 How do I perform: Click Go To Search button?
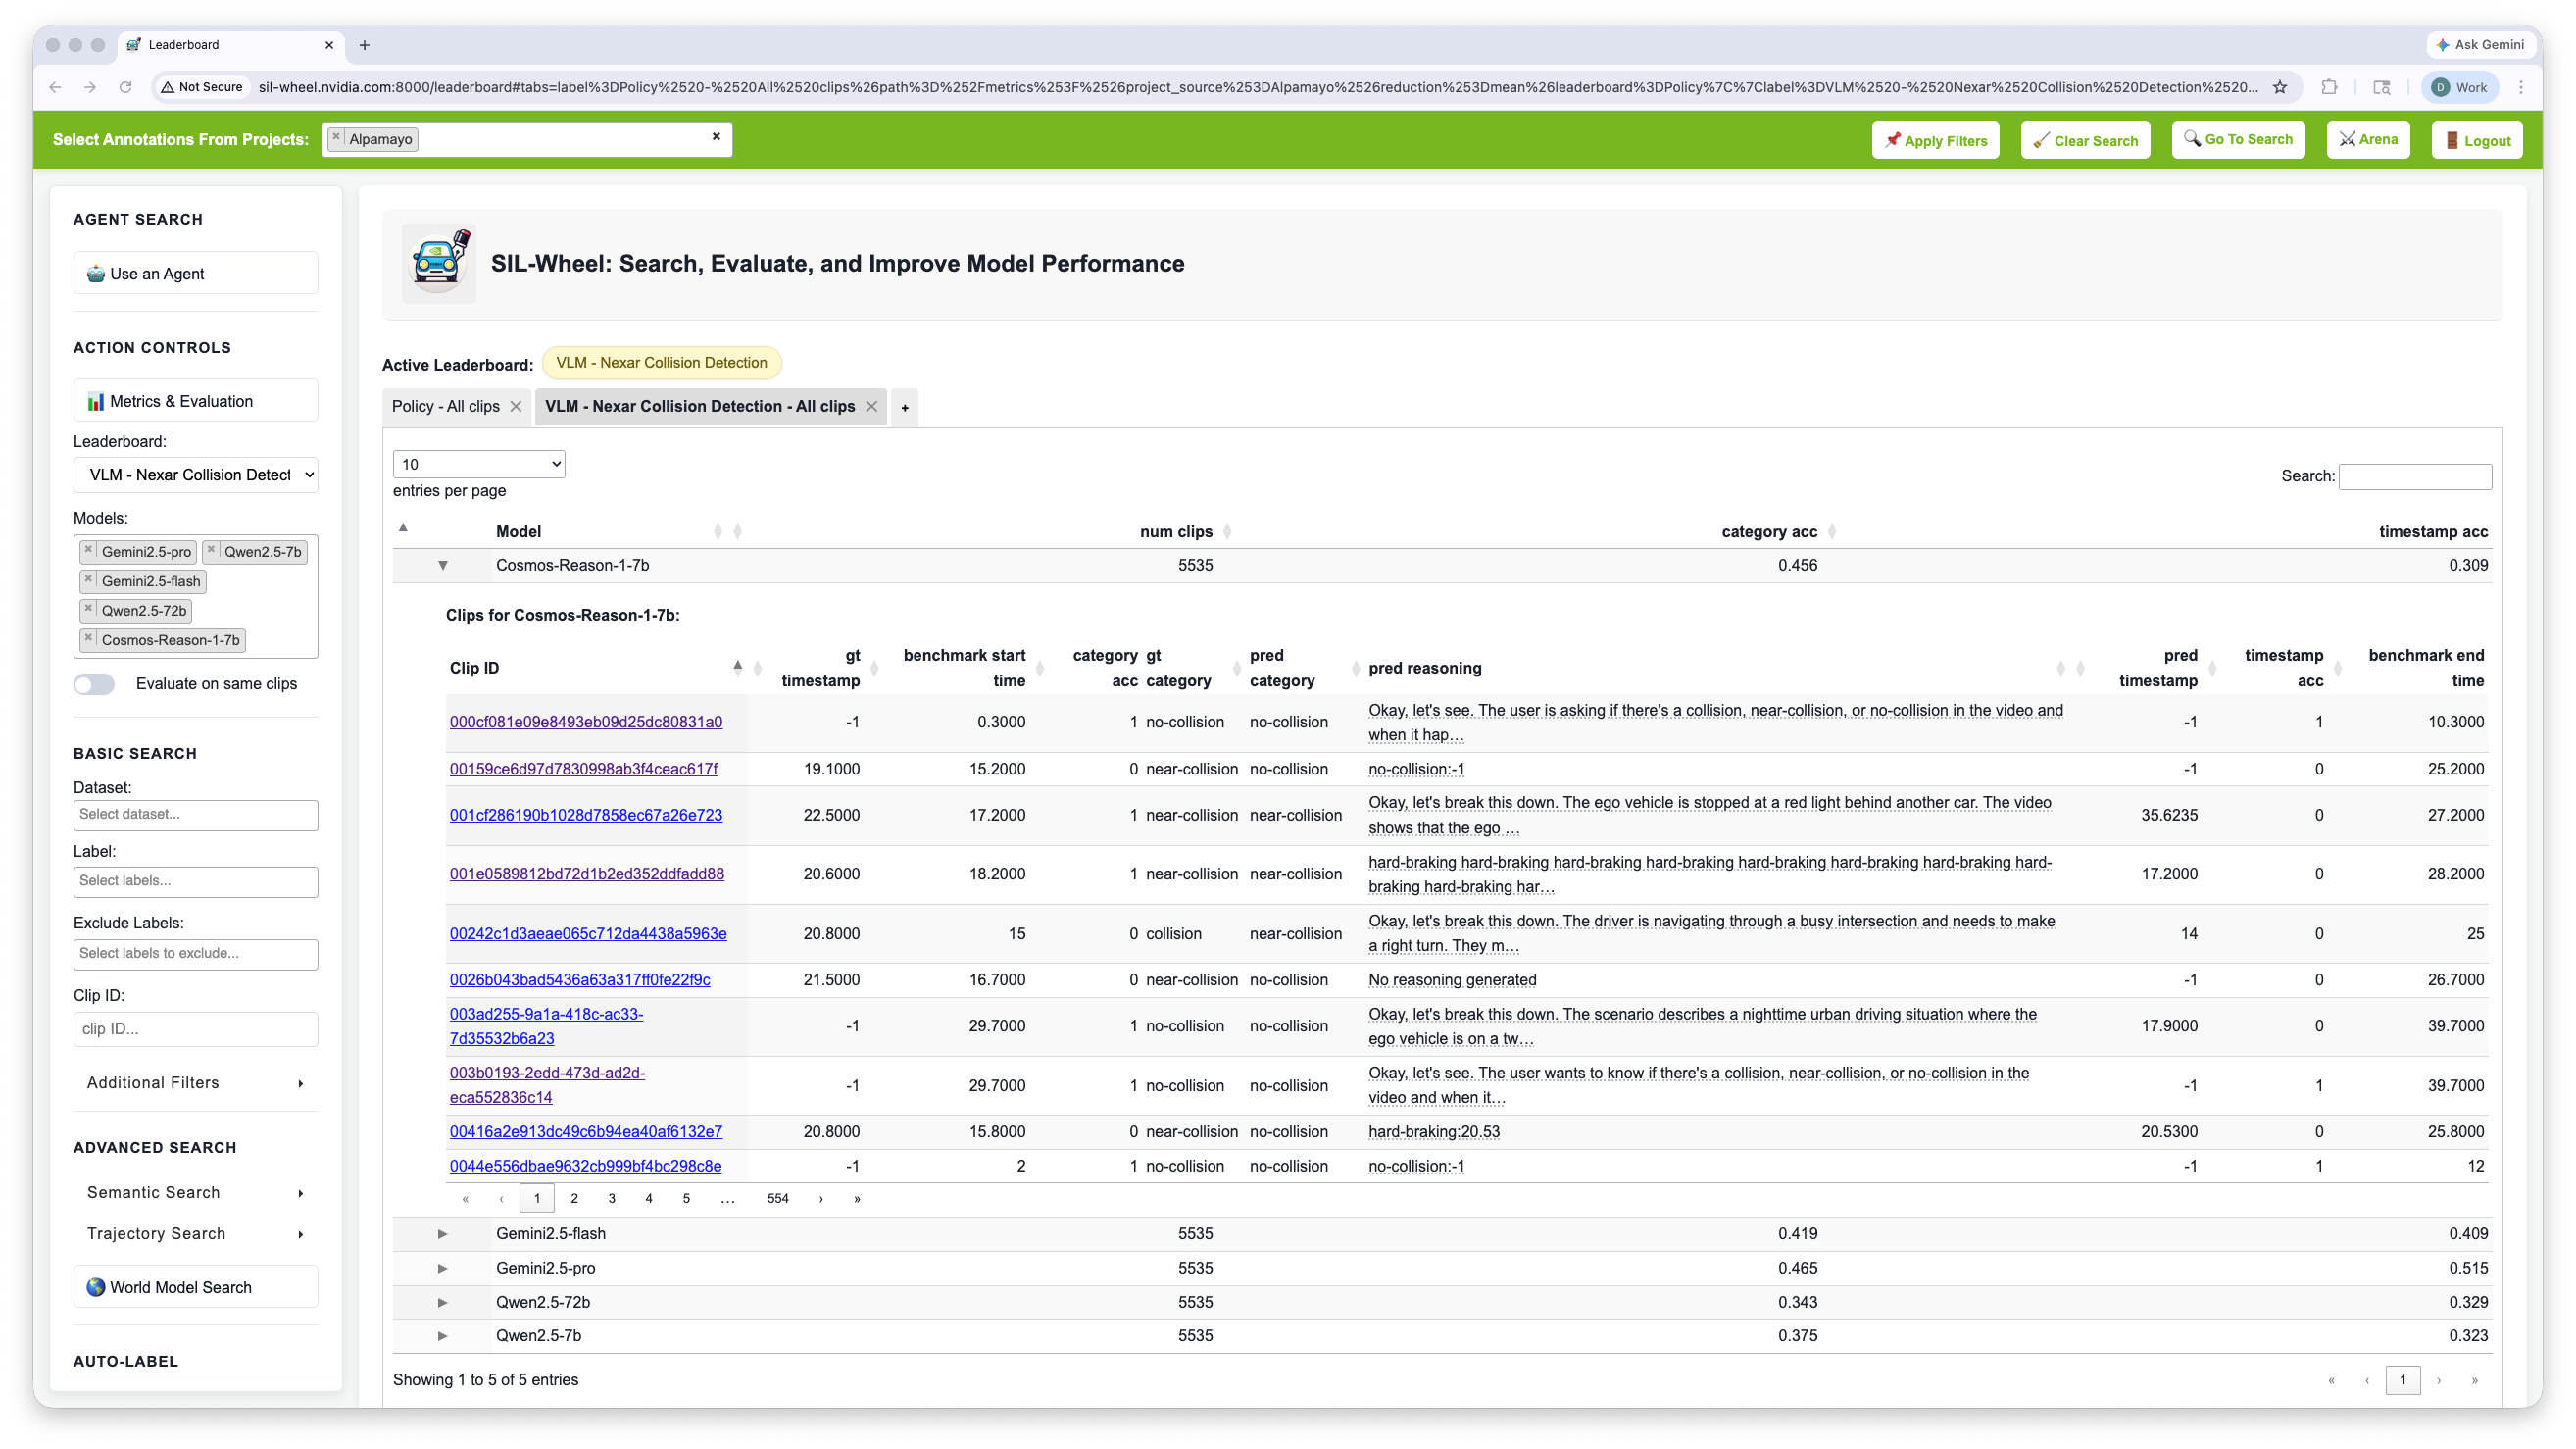(x=2238, y=139)
